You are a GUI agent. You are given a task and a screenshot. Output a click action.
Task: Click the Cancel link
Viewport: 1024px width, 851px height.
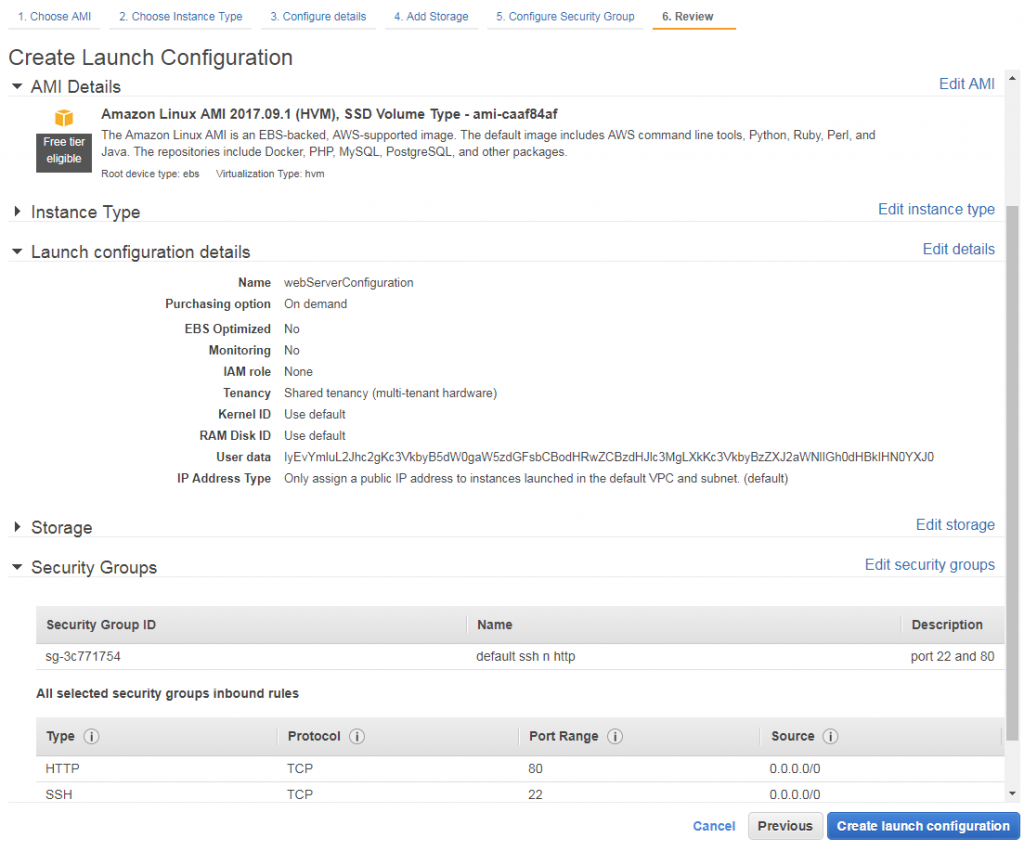tap(713, 825)
